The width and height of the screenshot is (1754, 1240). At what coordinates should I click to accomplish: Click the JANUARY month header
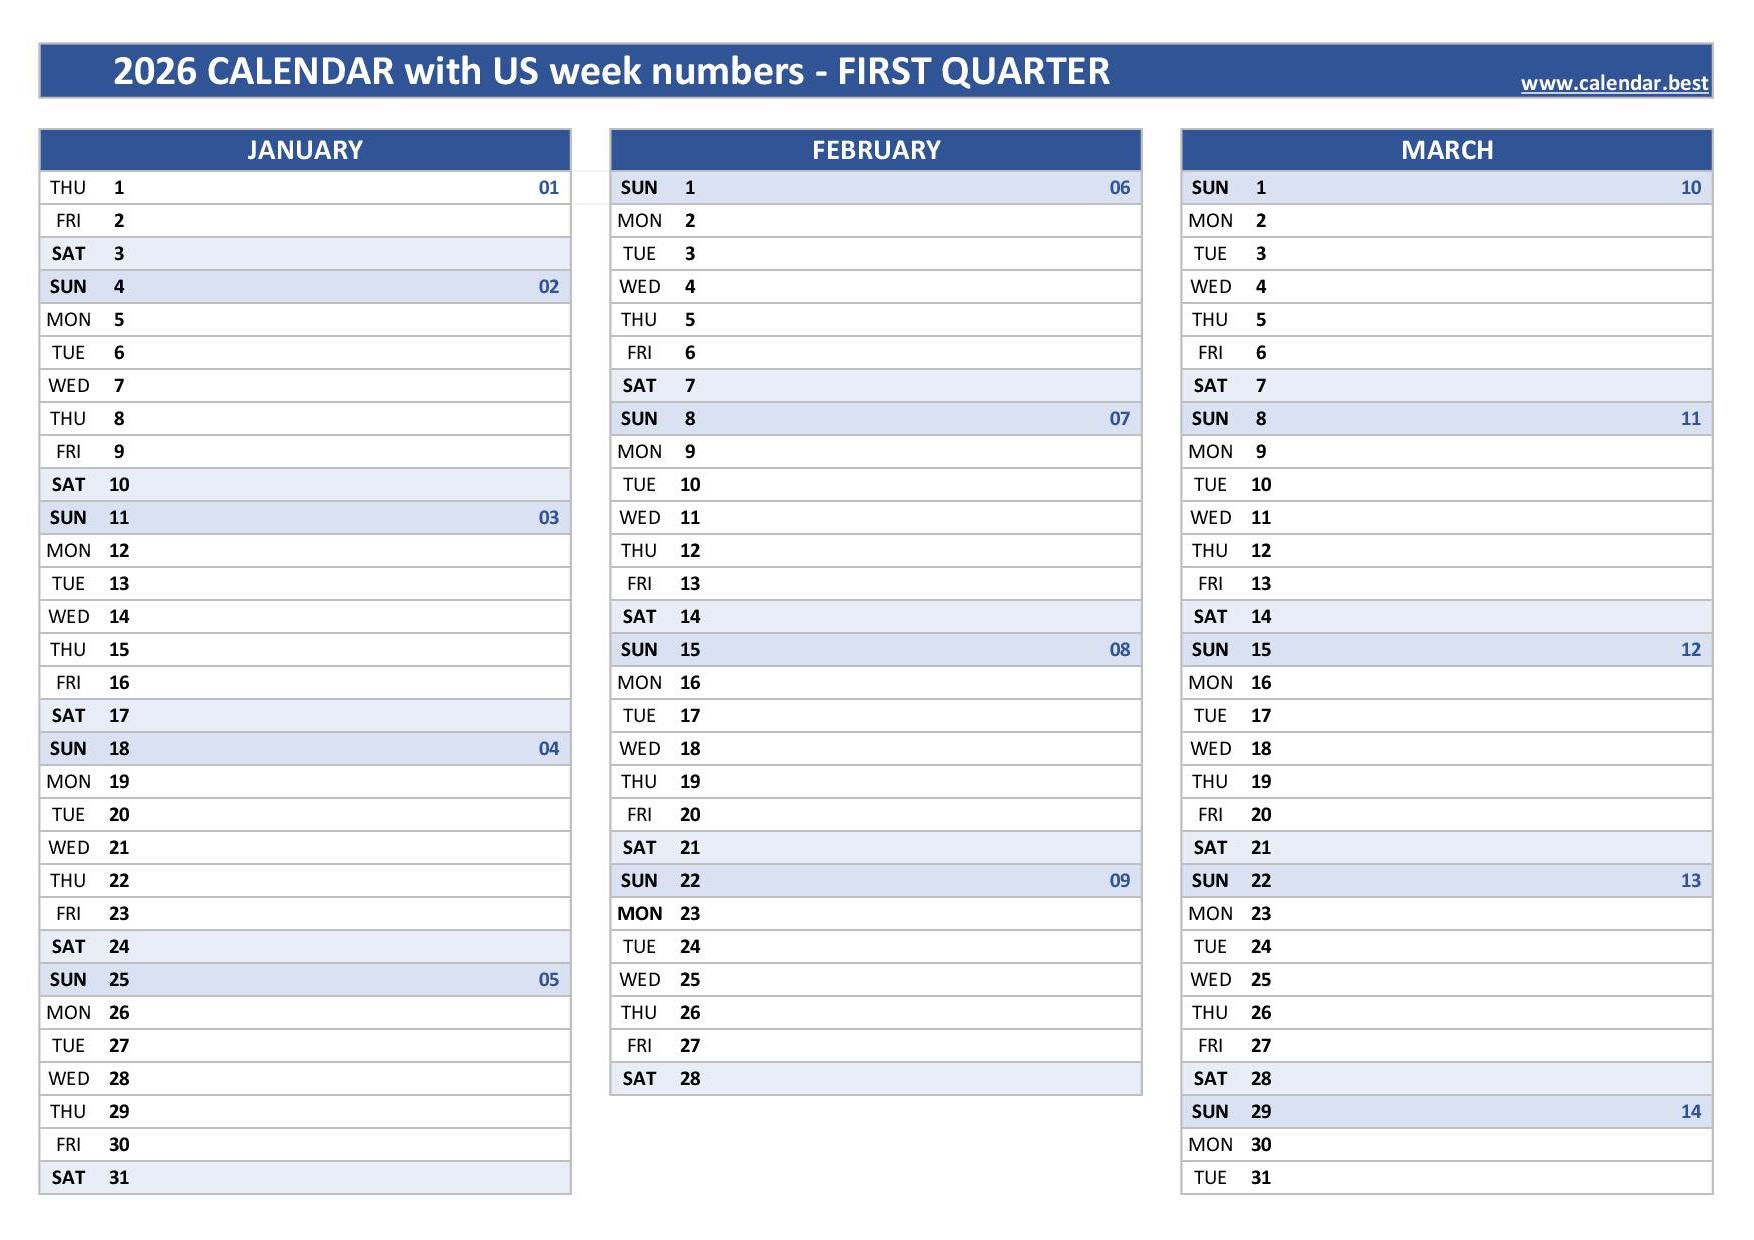click(305, 150)
